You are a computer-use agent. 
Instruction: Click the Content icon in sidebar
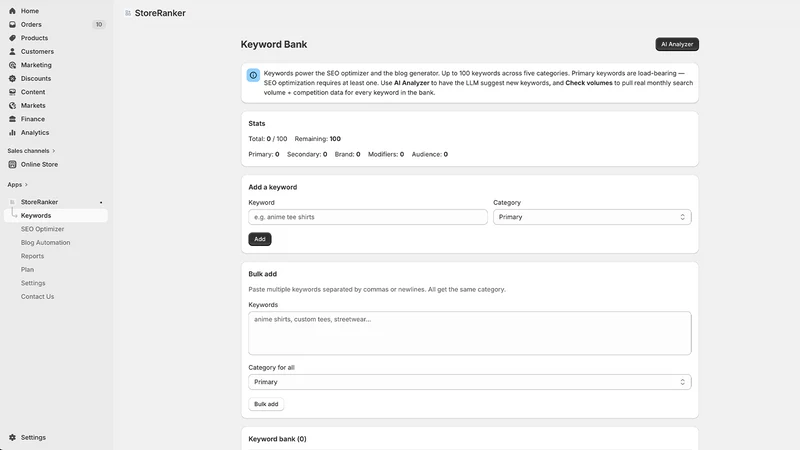click(12, 92)
